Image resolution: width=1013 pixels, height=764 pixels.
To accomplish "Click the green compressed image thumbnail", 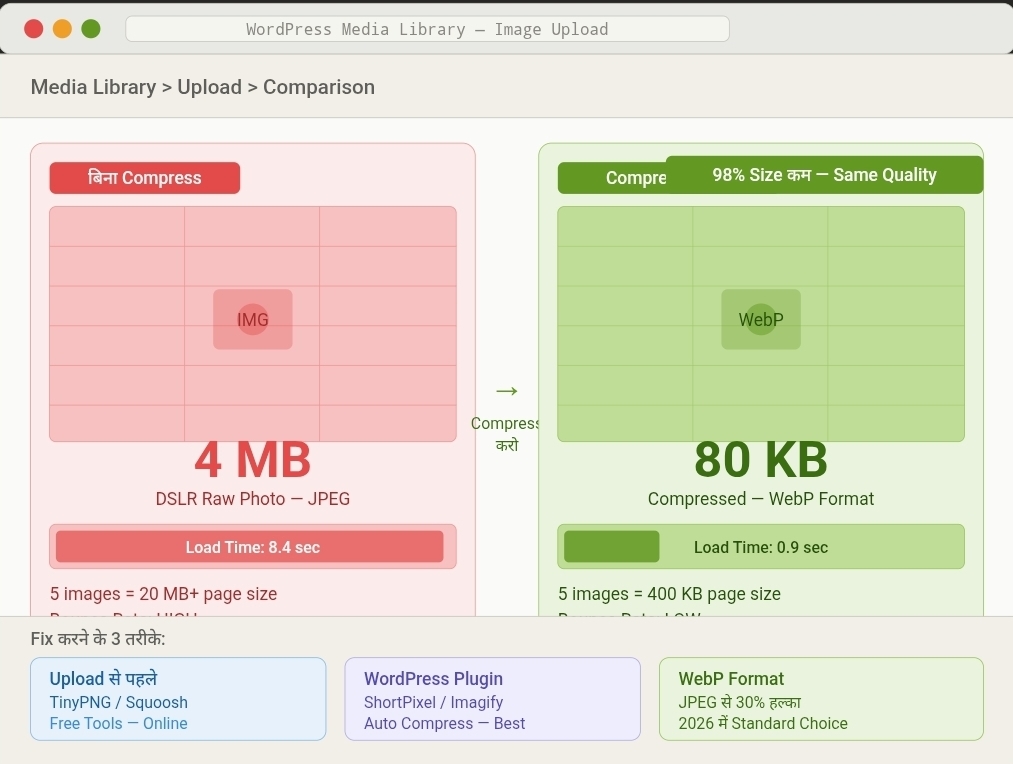I will (761, 324).
